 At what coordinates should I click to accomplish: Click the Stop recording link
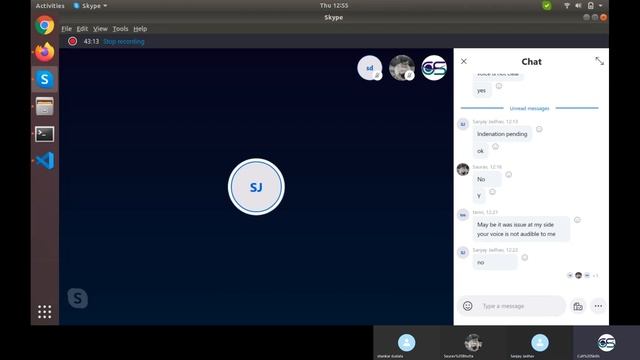[x=124, y=42]
